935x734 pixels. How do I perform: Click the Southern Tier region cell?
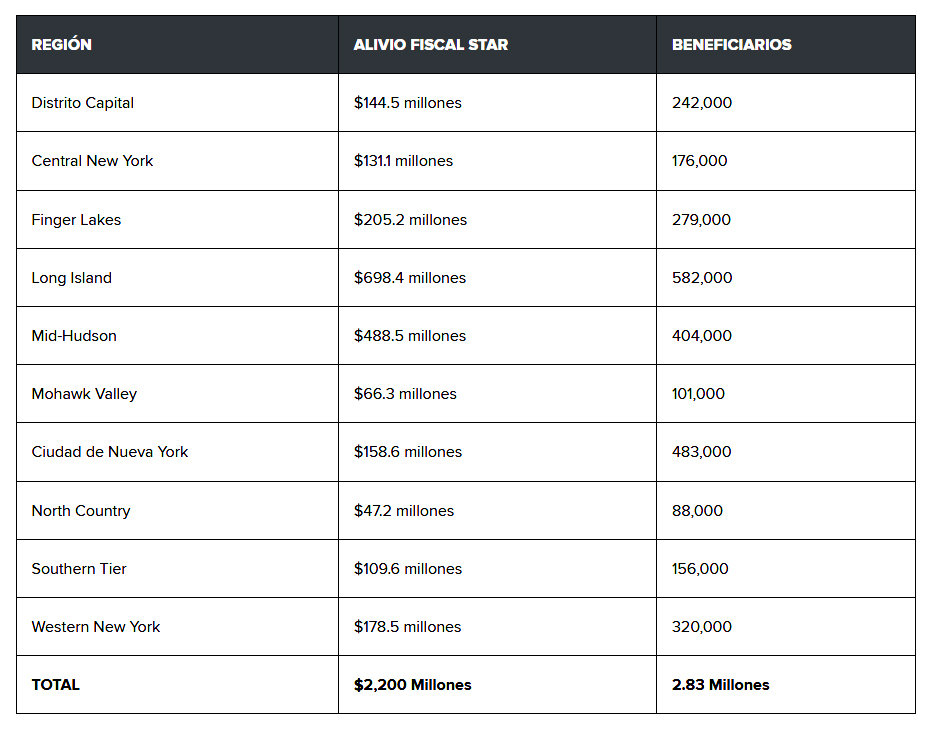pyautogui.click(x=79, y=569)
